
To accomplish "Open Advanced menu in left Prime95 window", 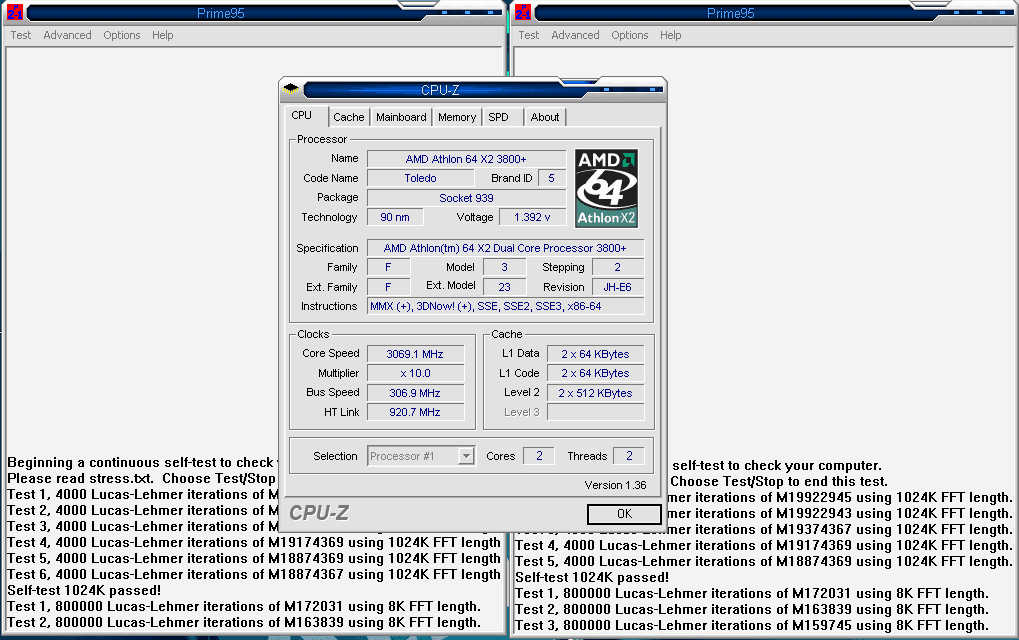I will click(68, 35).
